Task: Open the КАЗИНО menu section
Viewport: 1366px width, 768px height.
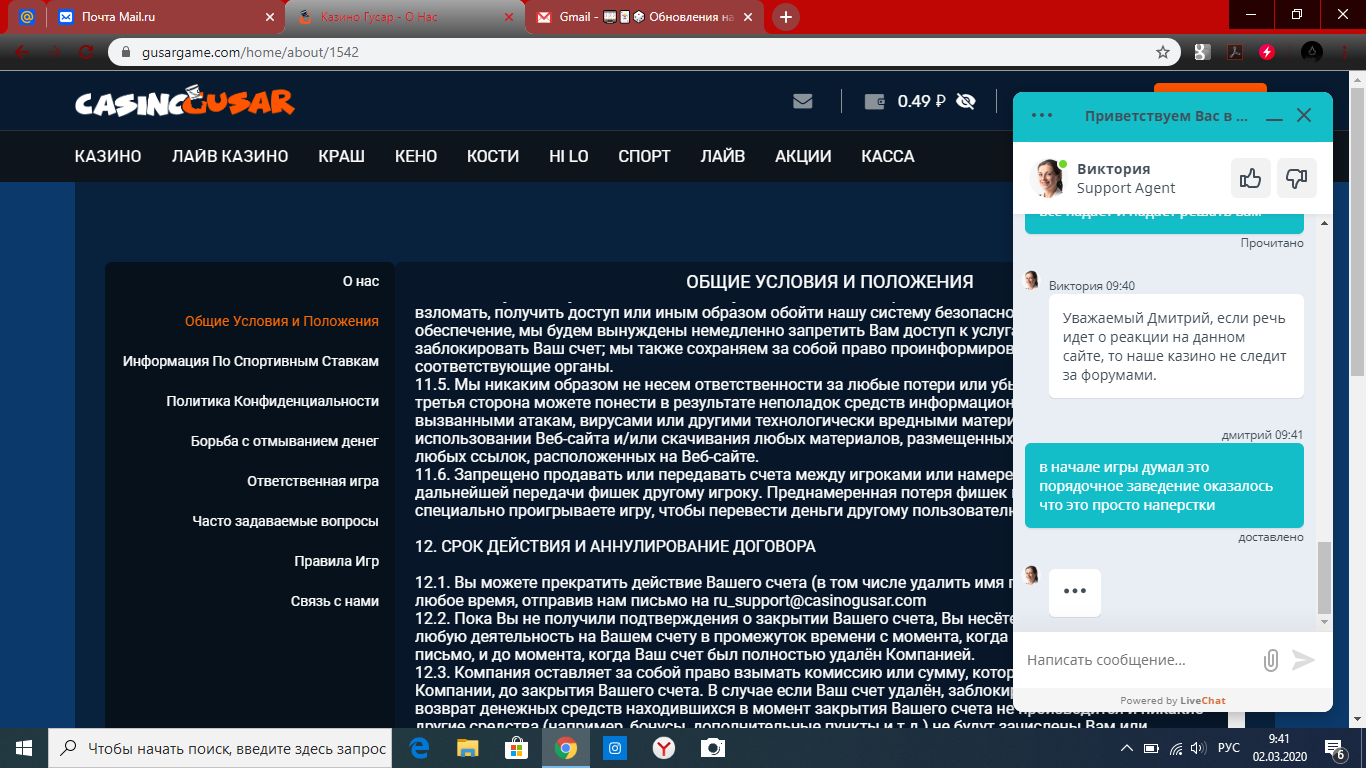Action: tap(108, 156)
